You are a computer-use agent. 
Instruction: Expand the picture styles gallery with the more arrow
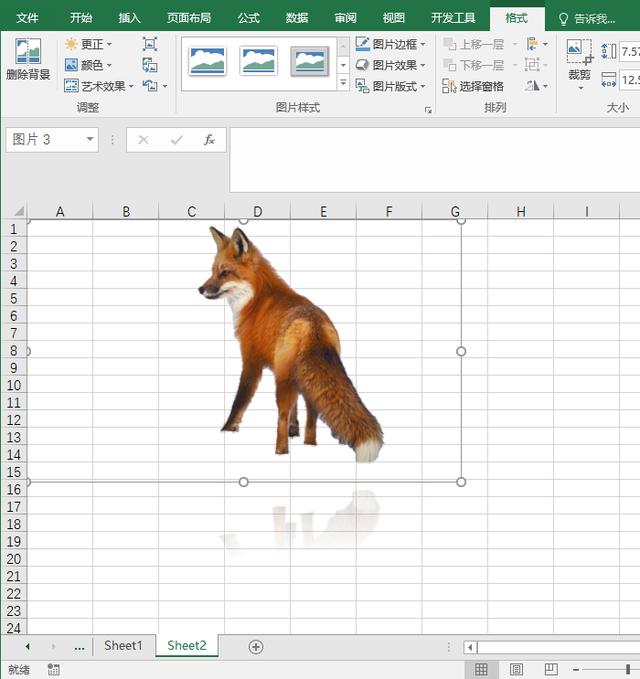pos(343,82)
